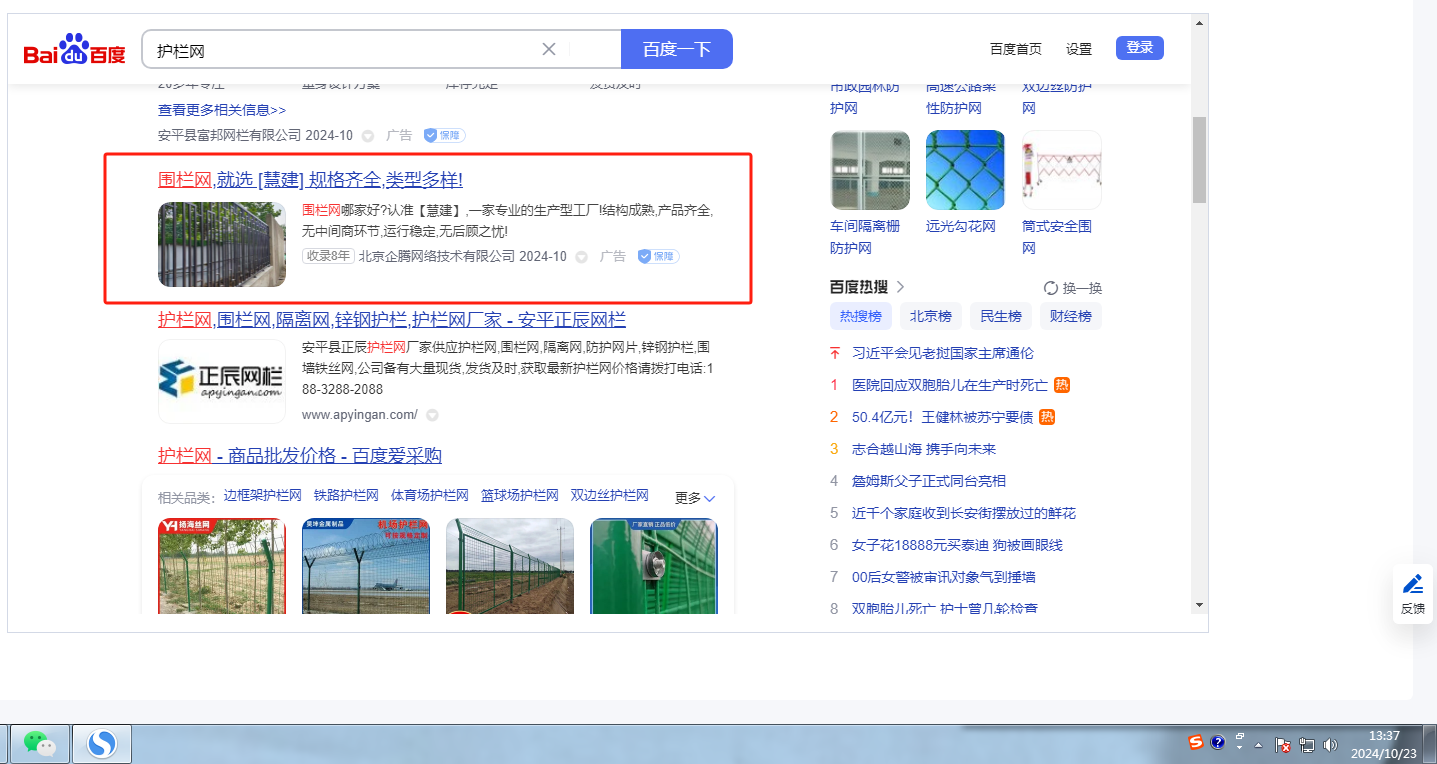The image size is (1437, 764).
Task: Open the third product image with green fence posts
Action: pos(510,566)
